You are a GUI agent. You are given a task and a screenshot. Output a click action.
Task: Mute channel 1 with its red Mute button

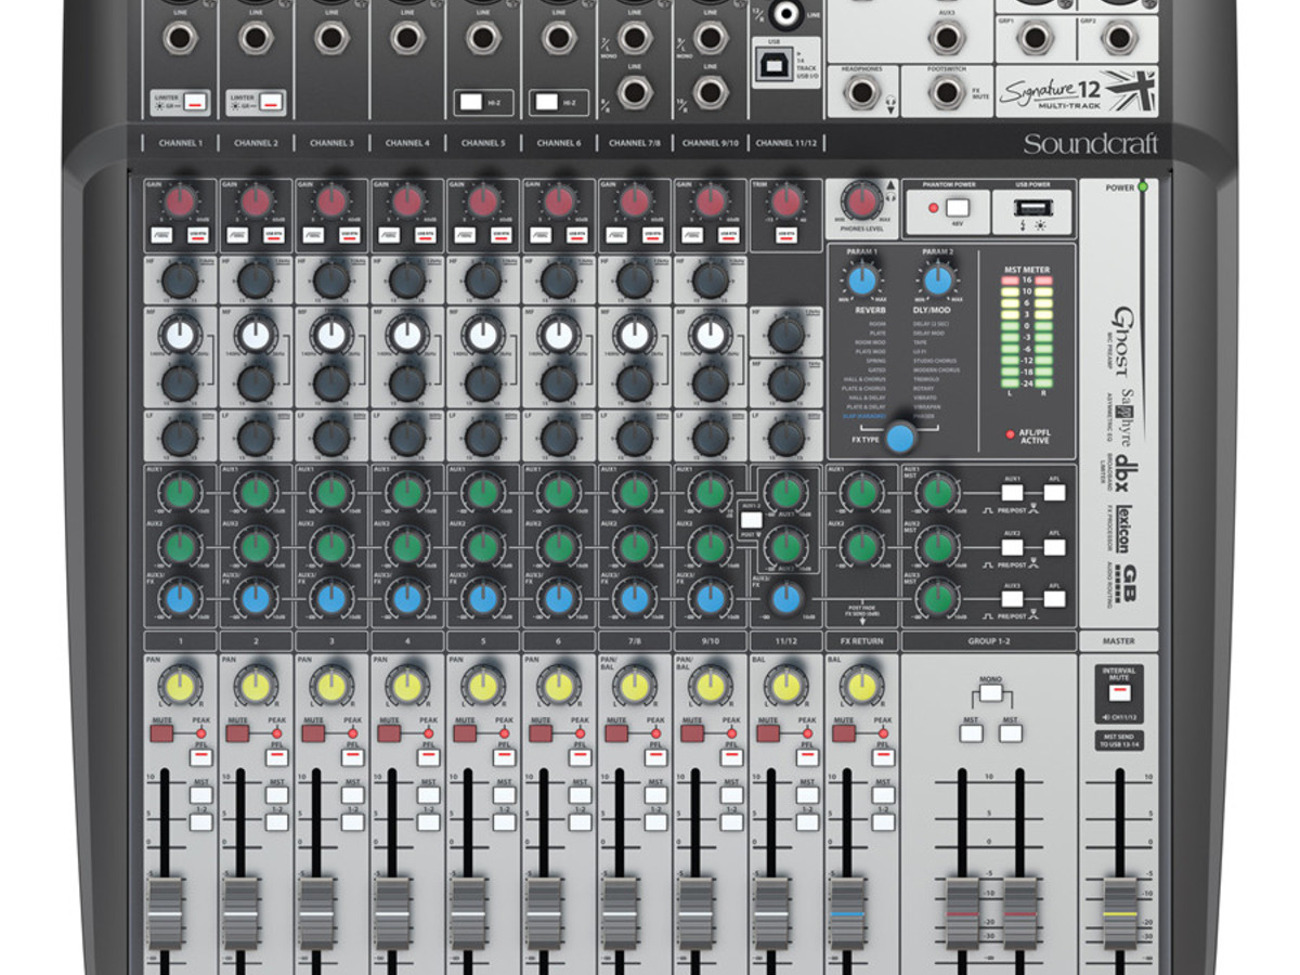point(161,734)
